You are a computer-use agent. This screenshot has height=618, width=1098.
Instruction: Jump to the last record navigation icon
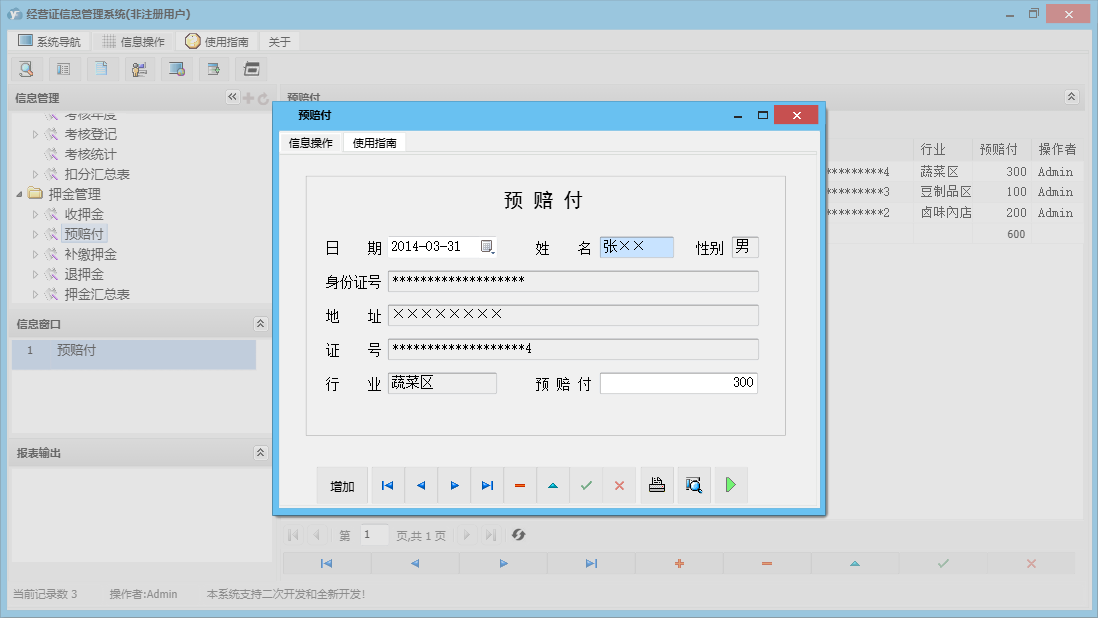click(488, 485)
